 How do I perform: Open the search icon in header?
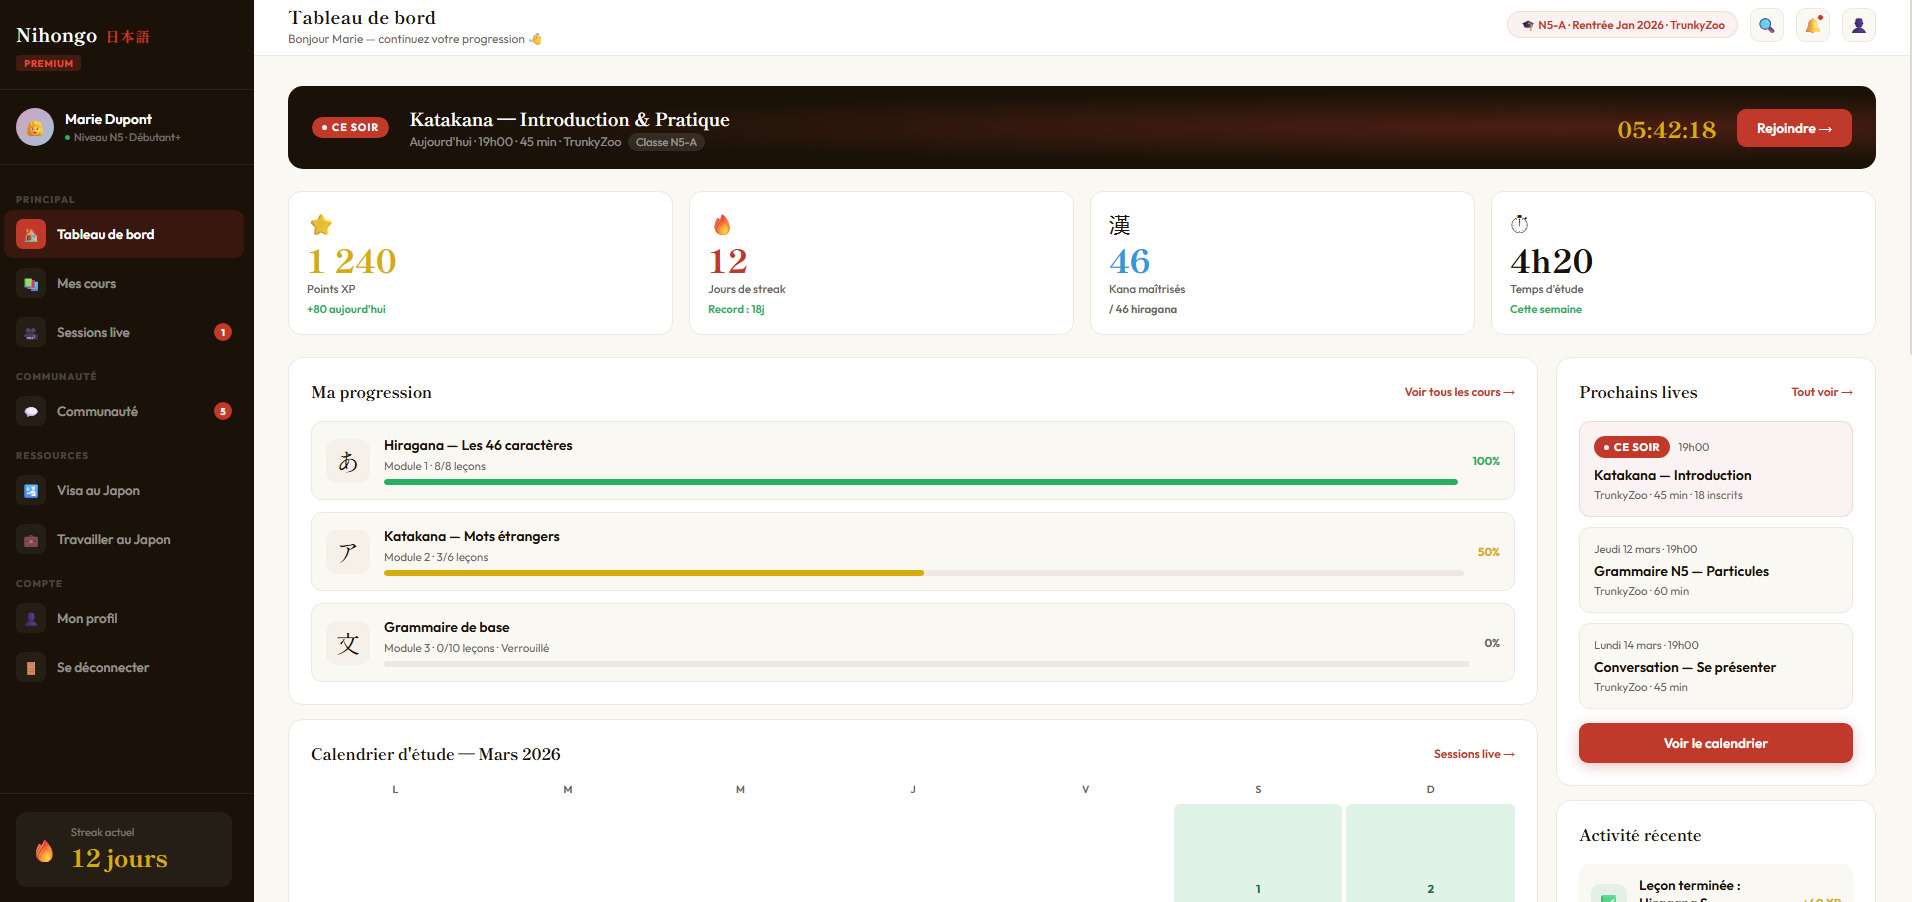1767,25
